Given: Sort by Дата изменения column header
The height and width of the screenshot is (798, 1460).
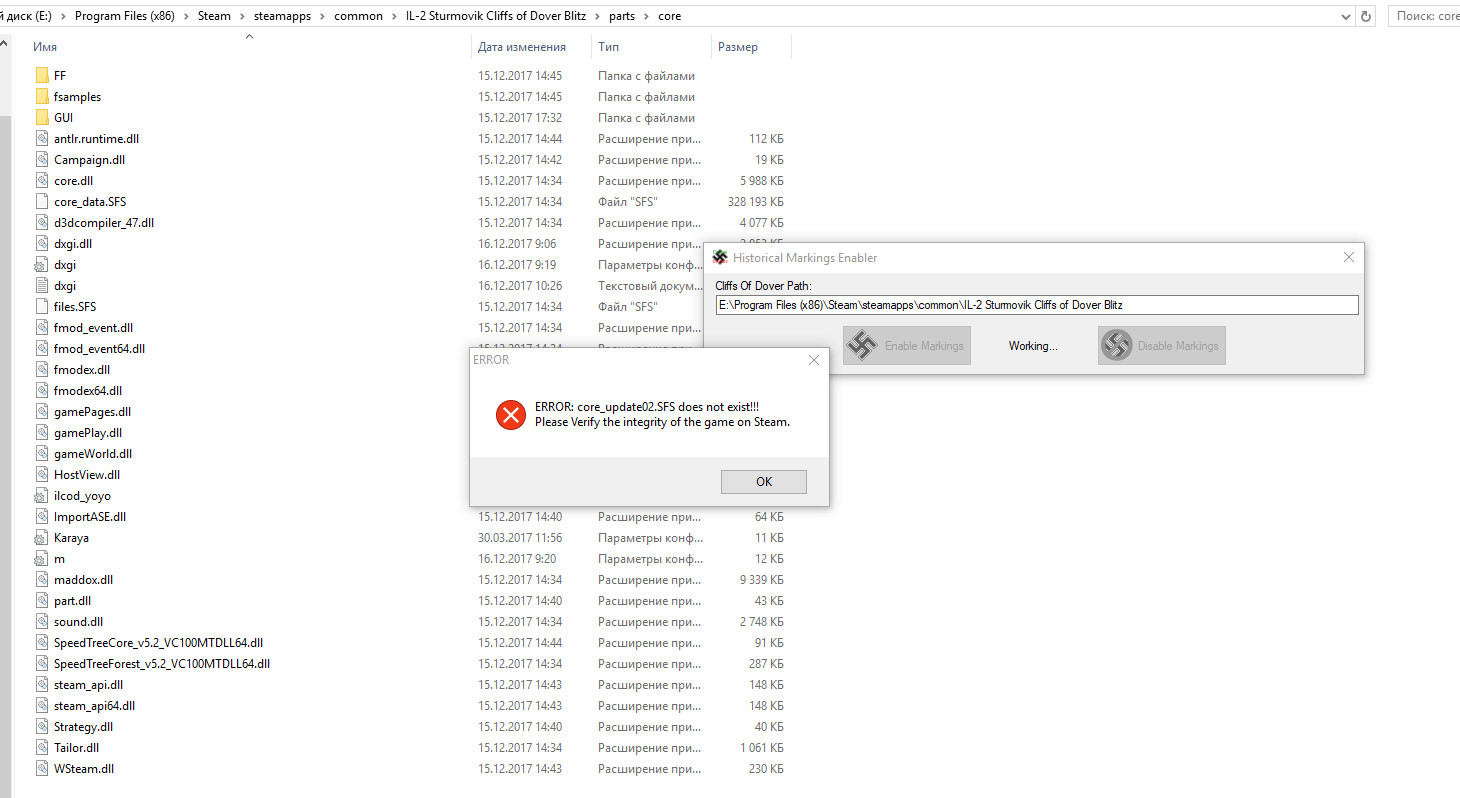Looking at the screenshot, I should 522,47.
